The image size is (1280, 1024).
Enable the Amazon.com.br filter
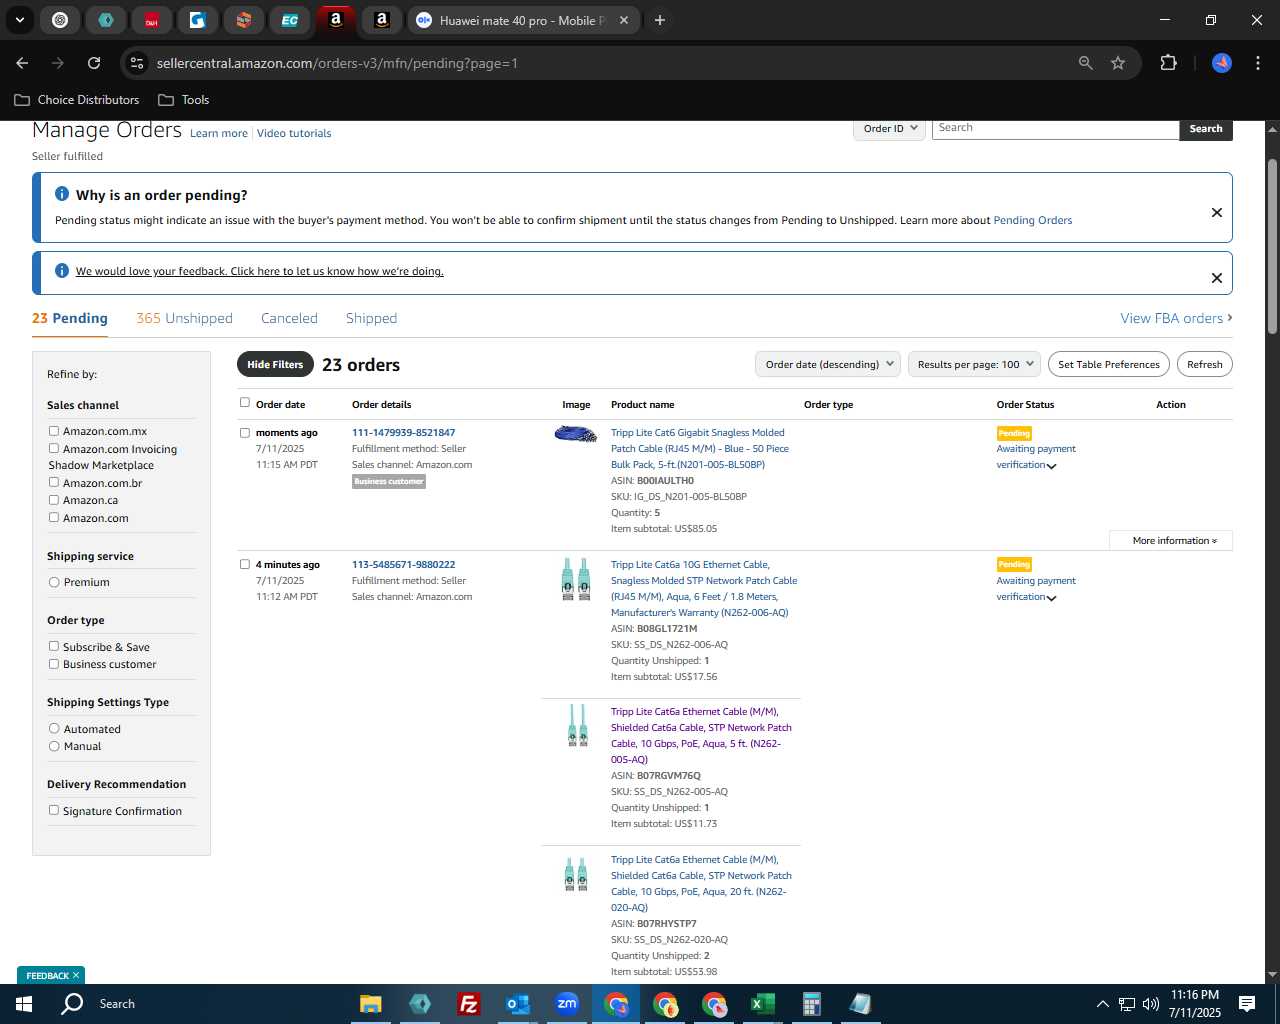[x=54, y=482]
